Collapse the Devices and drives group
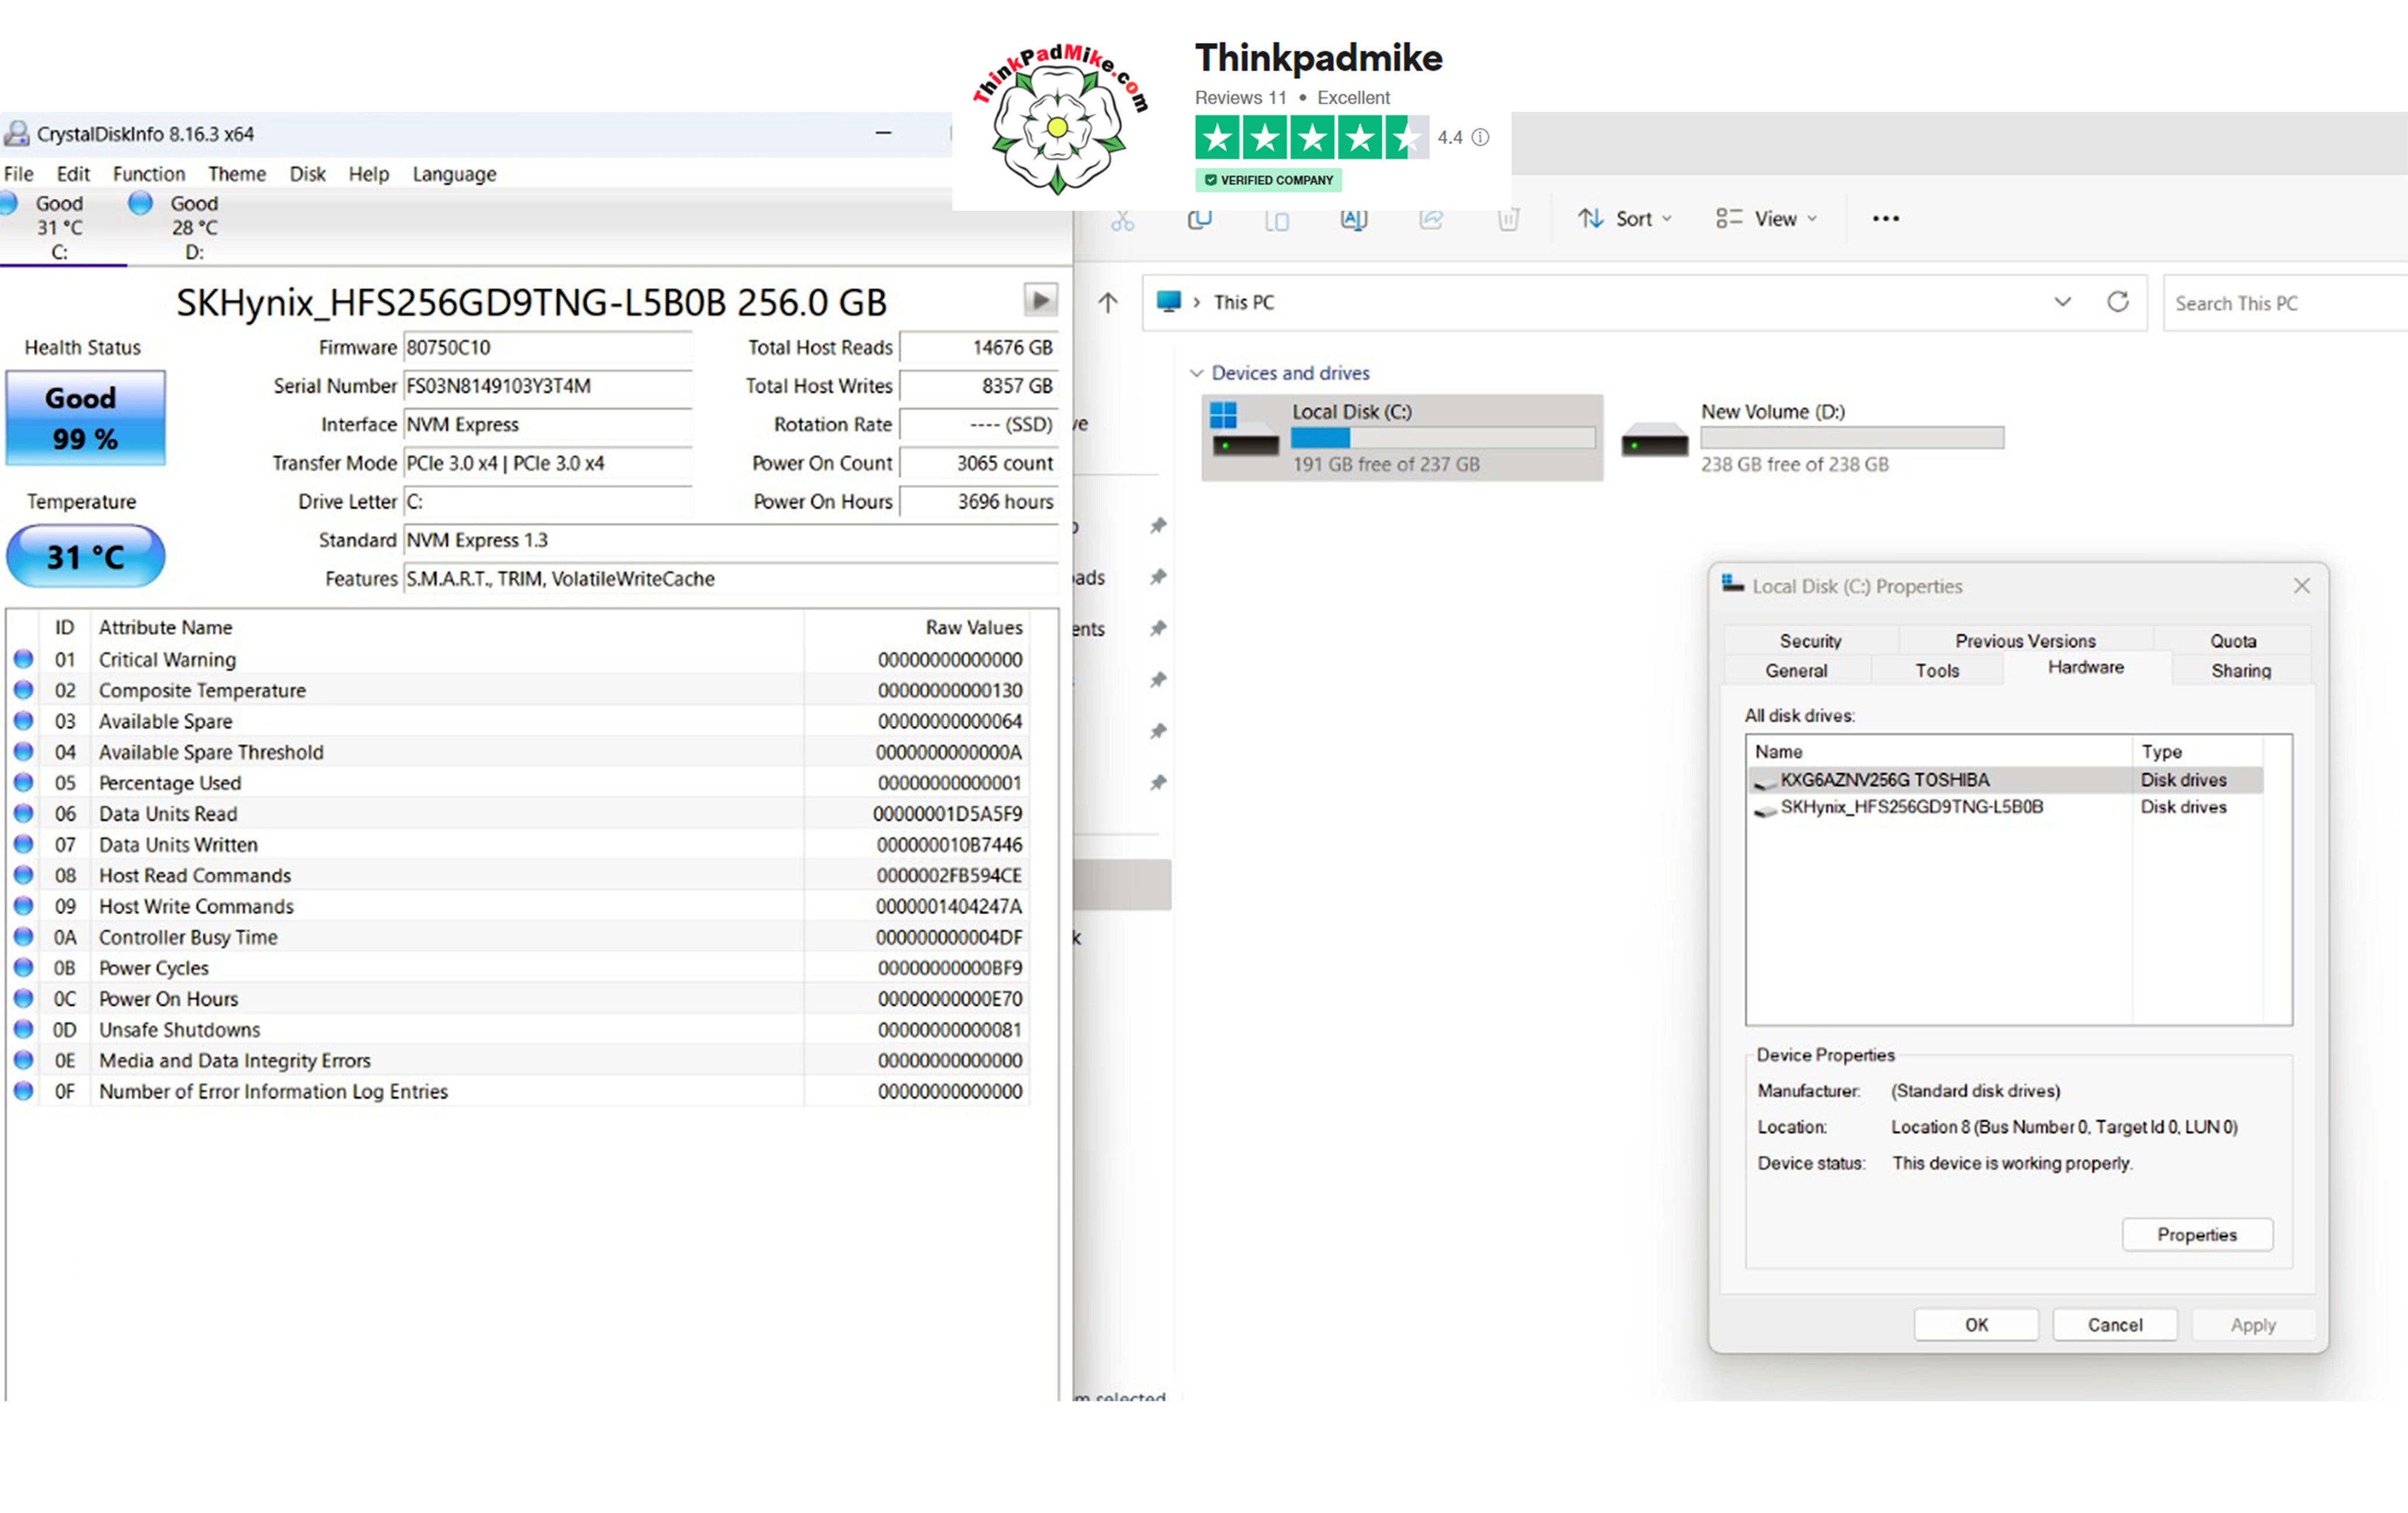The image size is (2408, 1513). (1196, 373)
